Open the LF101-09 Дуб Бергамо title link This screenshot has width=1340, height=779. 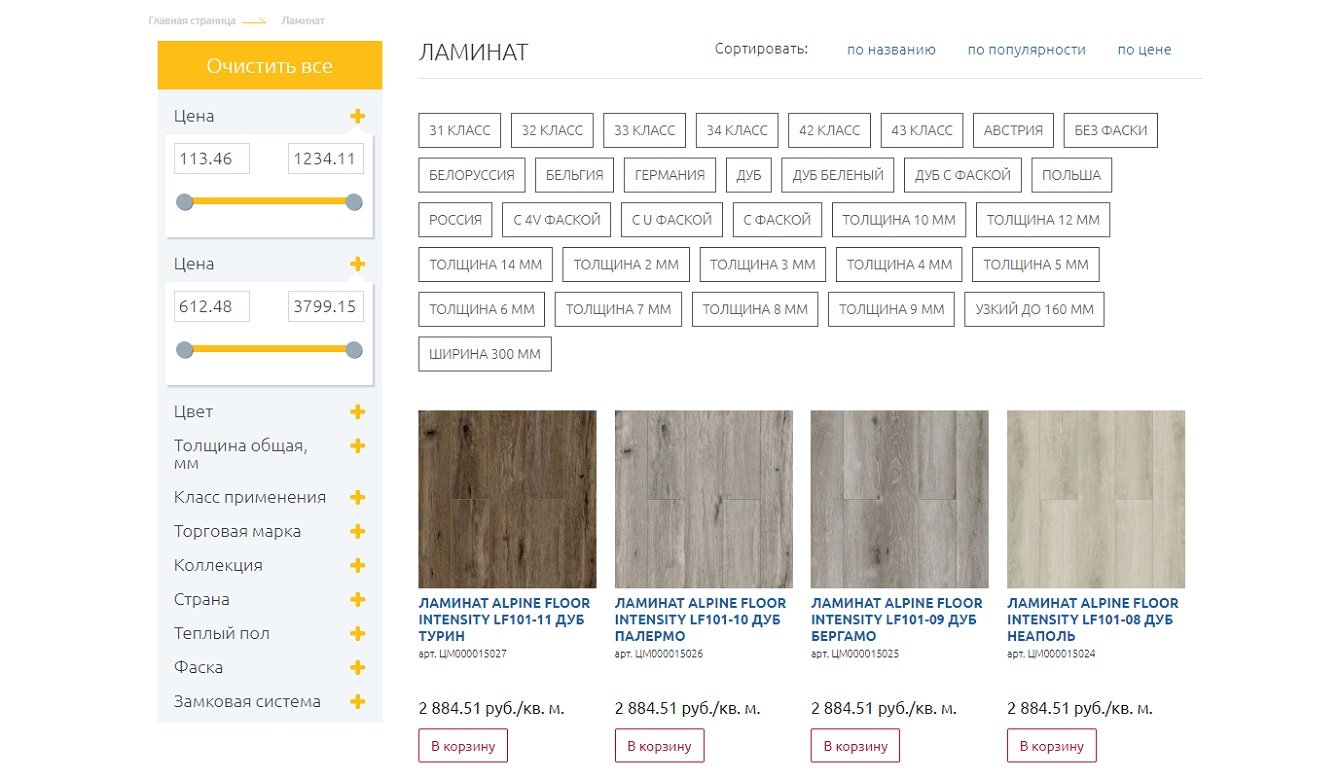[897, 620]
